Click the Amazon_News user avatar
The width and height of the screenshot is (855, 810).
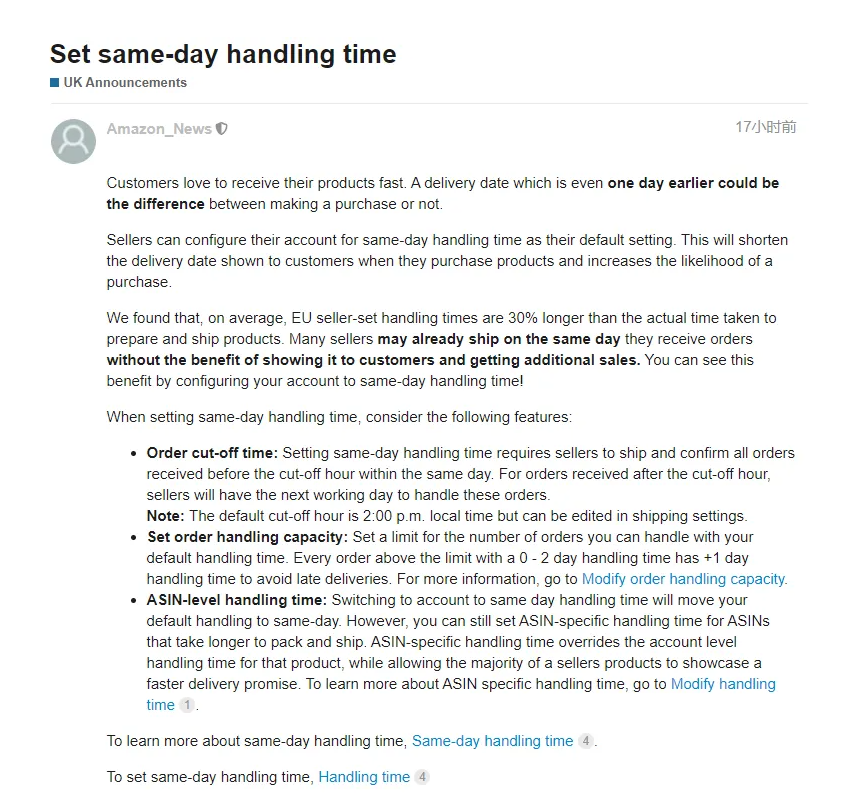73,141
